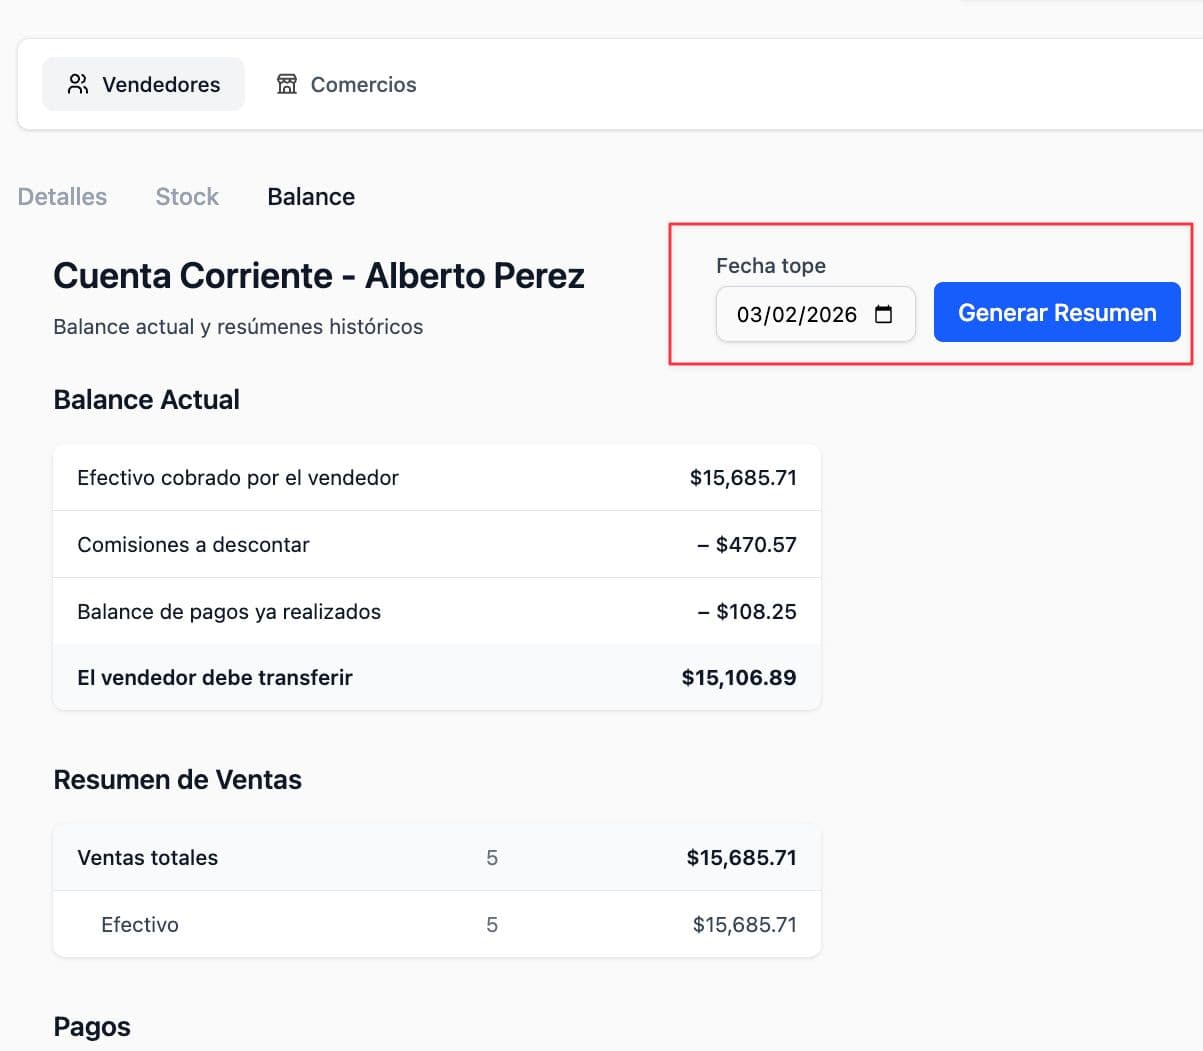Click the people icon next to Vendedores
This screenshot has width=1203, height=1051.
pyautogui.click(x=76, y=84)
